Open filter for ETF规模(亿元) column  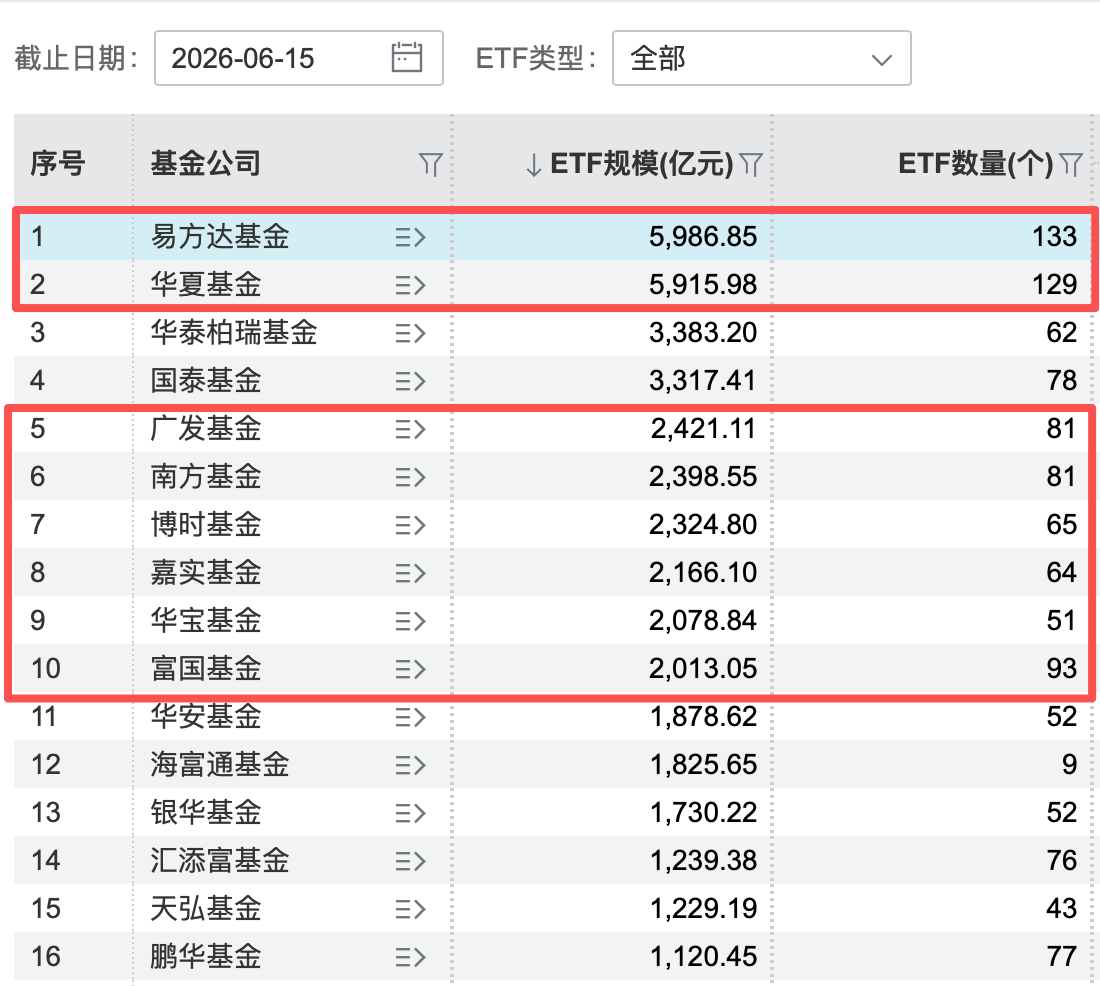coord(751,164)
